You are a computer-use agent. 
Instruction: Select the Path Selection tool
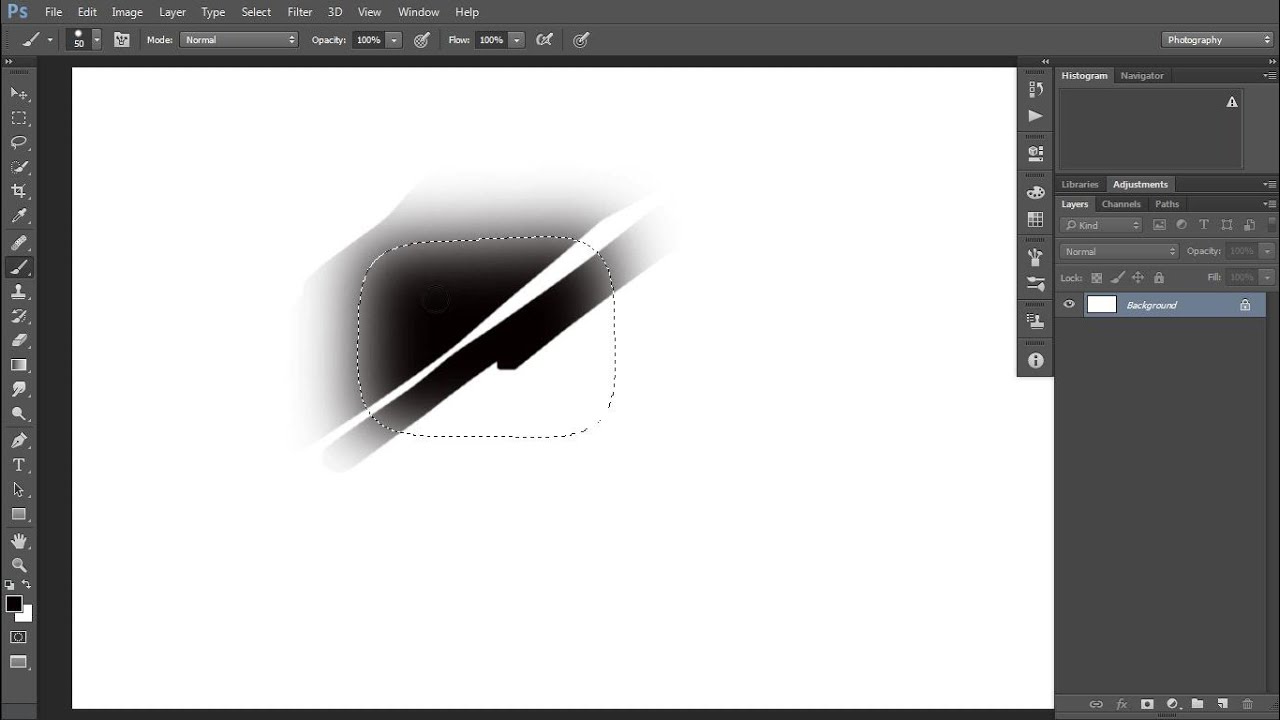coord(19,490)
